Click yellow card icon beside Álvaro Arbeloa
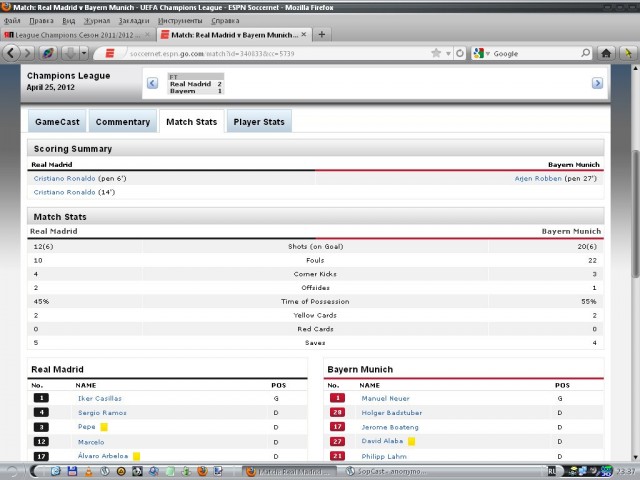This screenshot has height=480, width=640. coord(137,456)
